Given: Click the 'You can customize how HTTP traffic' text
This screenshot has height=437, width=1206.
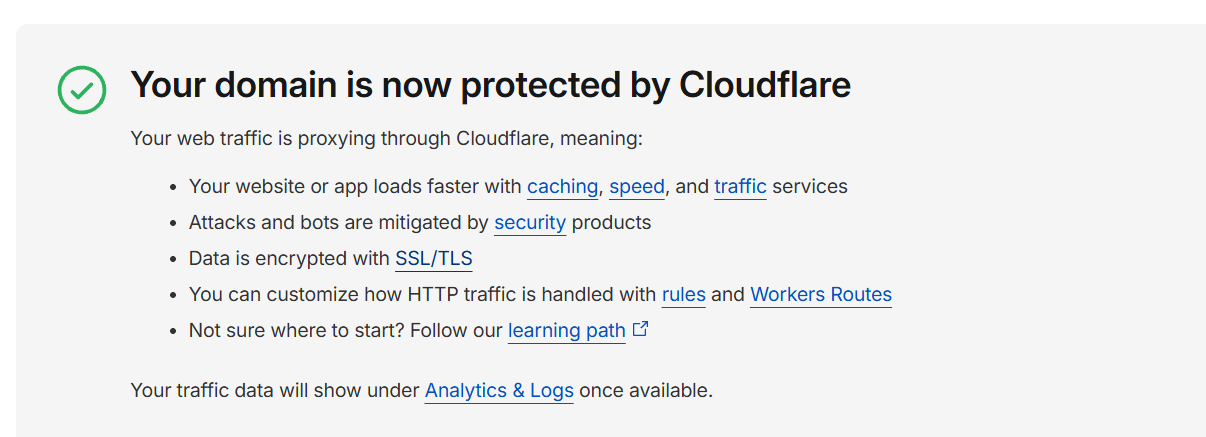Looking at the screenshot, I should (423, 294).
